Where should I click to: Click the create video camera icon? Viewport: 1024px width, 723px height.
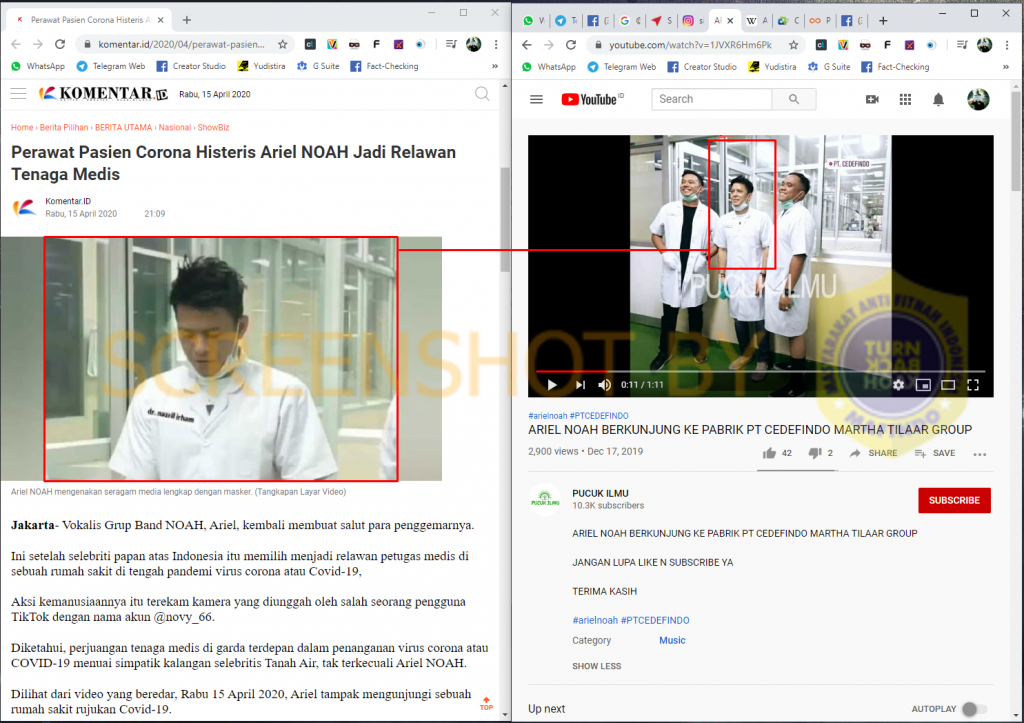(872, 99)
